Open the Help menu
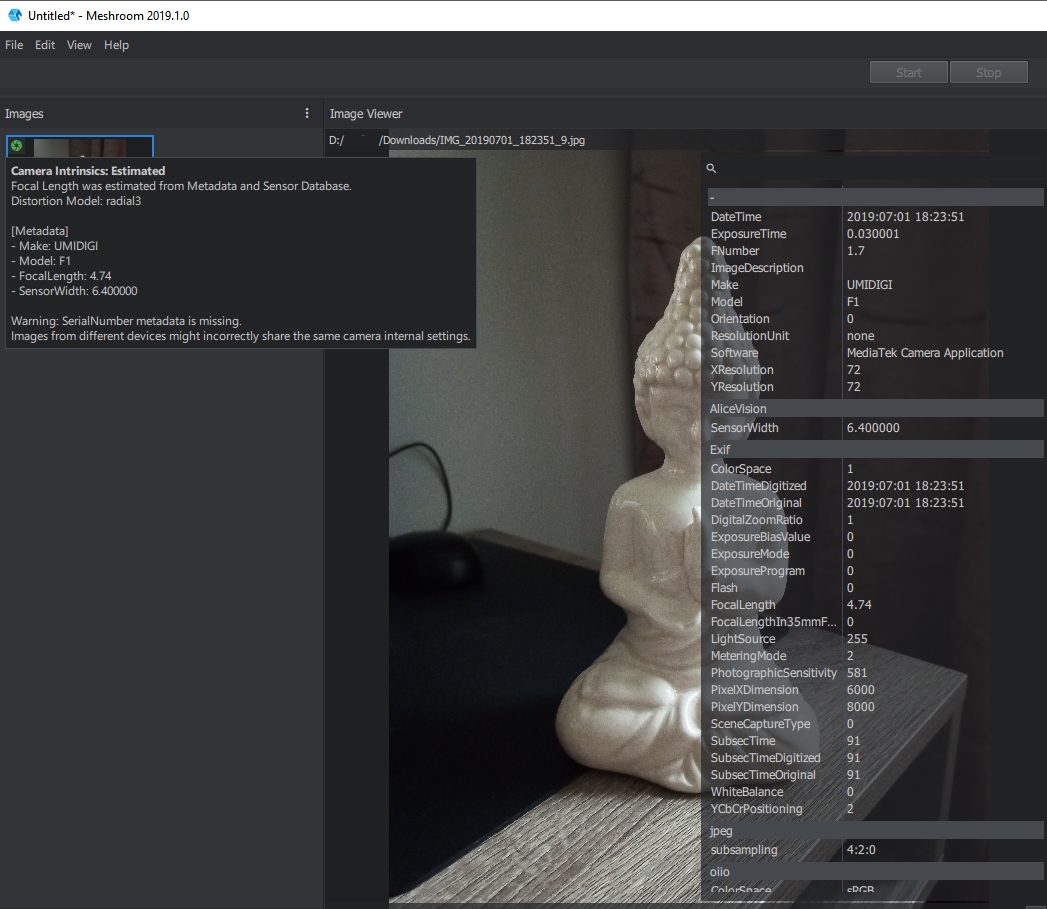The width and height of the screenshot is (1047, 909). 116,45
